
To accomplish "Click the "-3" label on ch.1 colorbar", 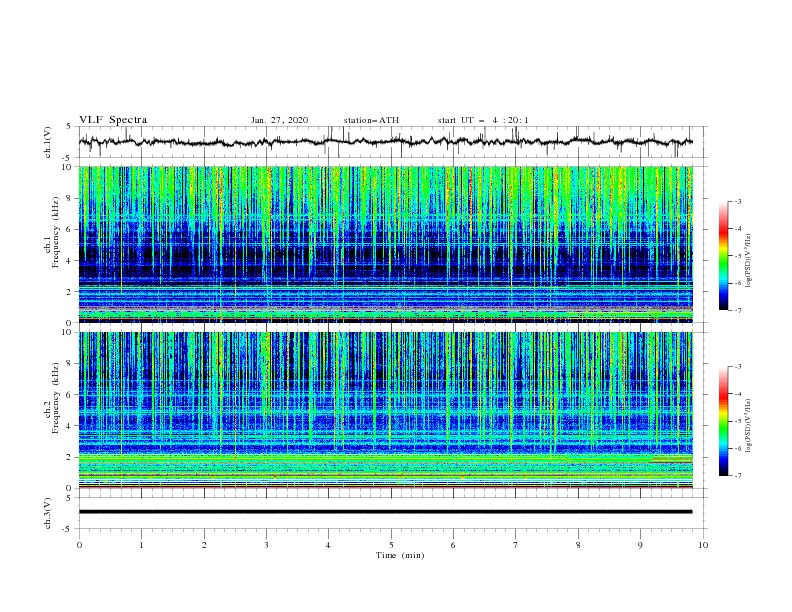I will (737, 201).
